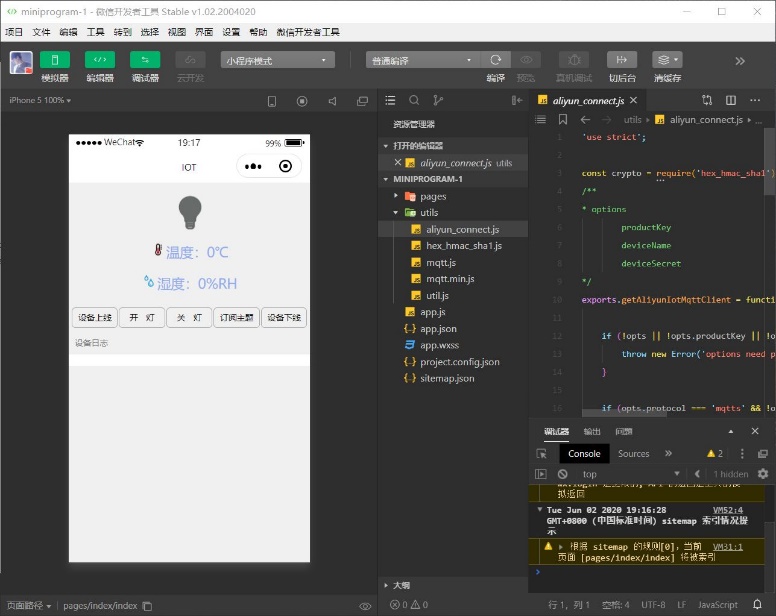Switch to the Sources tab in the debugger
The width and height of the screenshot is (776, 616).
tap(633, 453)
